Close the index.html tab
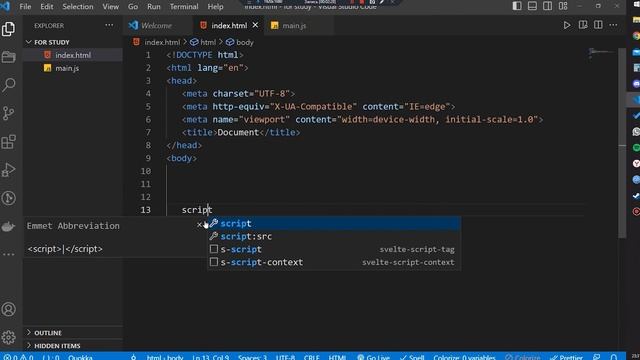The width and height of the screenshot is (640, 360). click(x=255, y=25)
